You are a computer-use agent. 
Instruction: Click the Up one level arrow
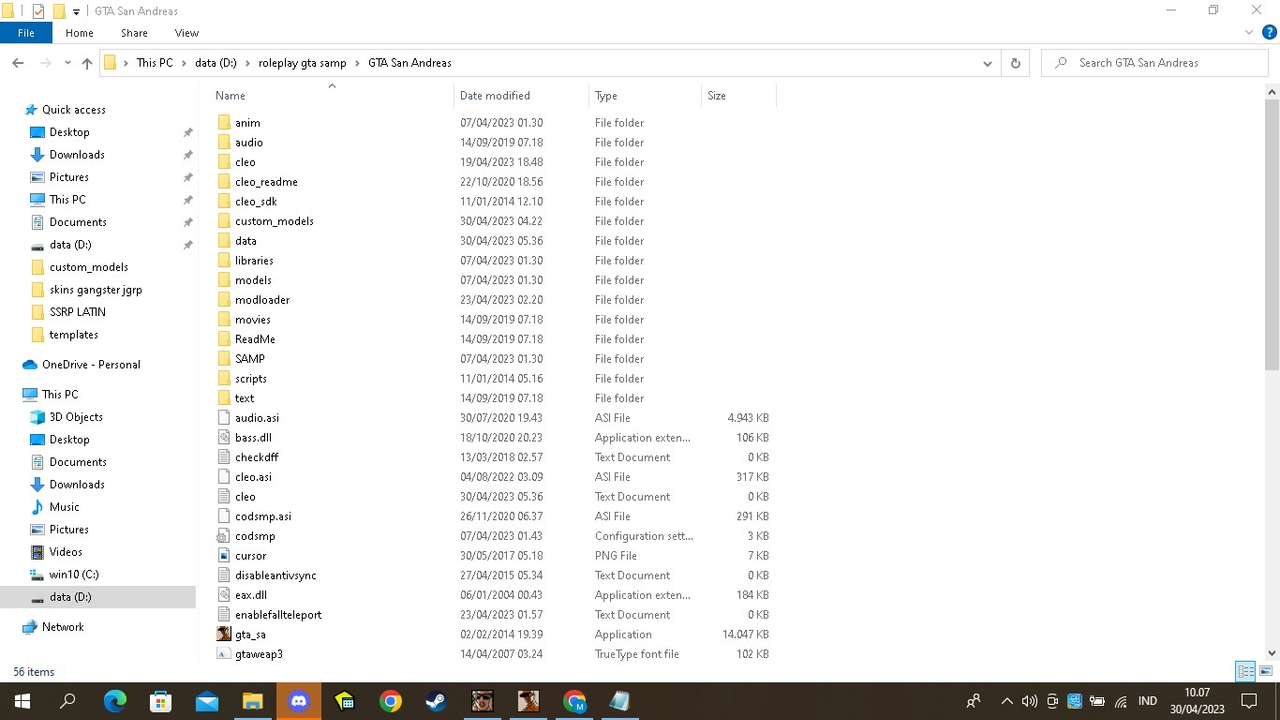87,63
